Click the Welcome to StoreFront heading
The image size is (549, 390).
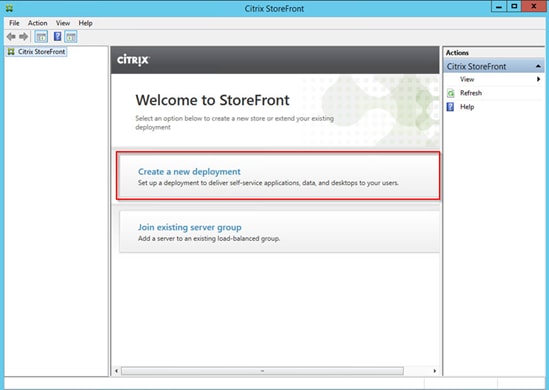pyautogui.click(x=213, y=100)
